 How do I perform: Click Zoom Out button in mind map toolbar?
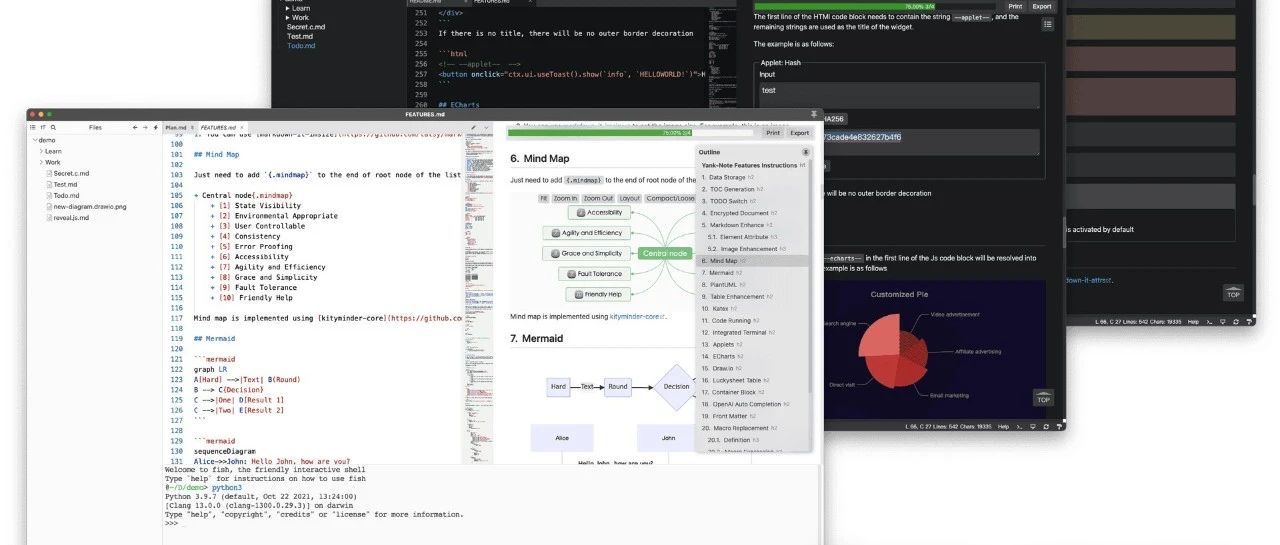point(599,198)
